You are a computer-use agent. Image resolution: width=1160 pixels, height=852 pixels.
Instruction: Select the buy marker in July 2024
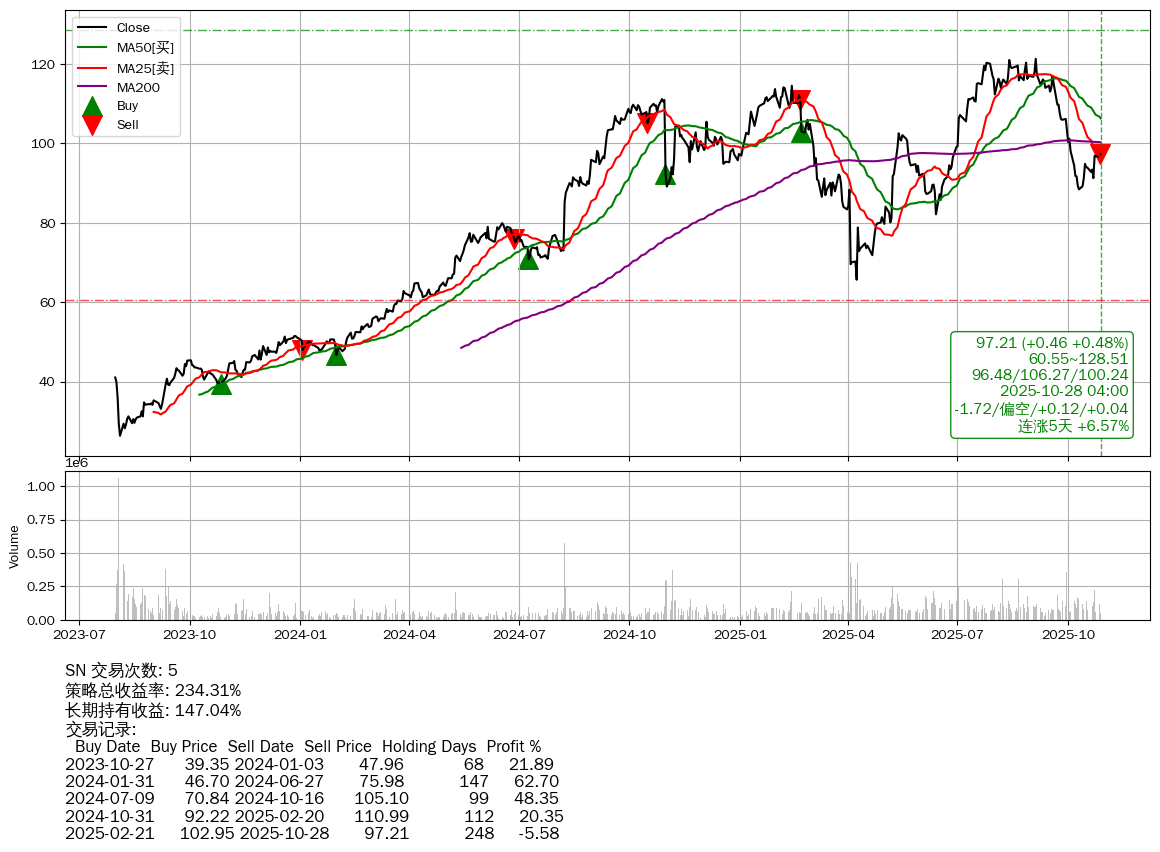click(529, 259)
